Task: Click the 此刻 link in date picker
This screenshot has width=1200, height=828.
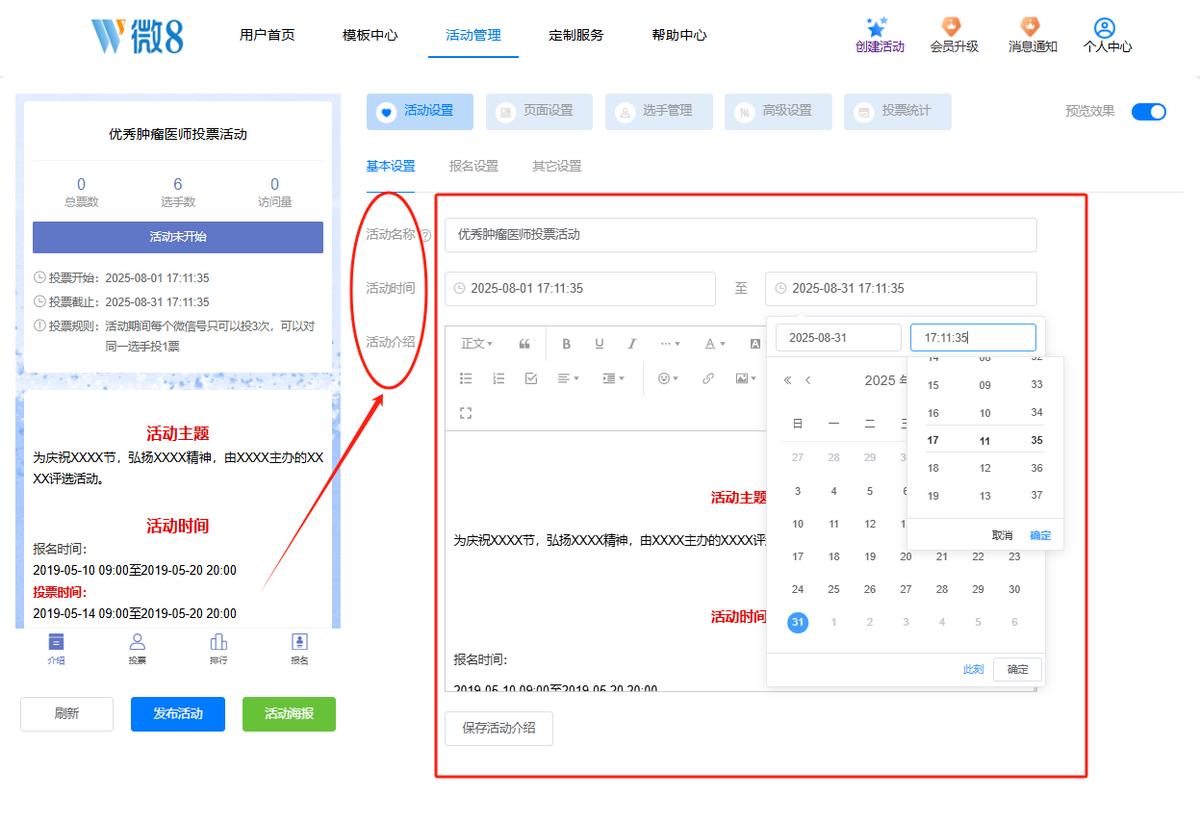Action: [973, 669]
